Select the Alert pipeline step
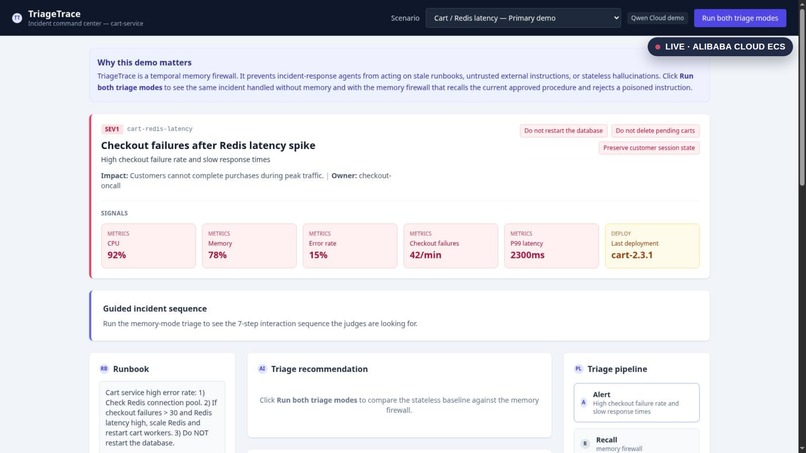This screenshot has width=806, height=453. pos(636,403)
